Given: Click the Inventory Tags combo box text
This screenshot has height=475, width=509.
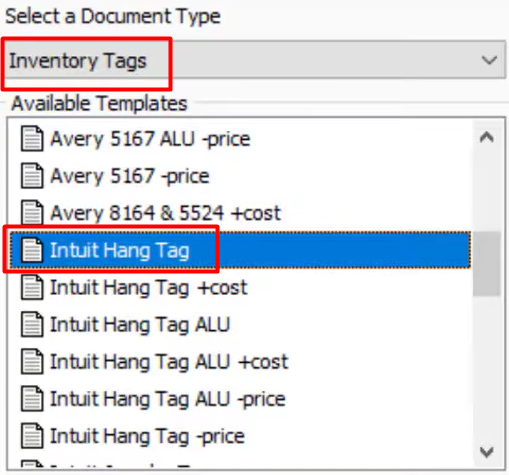Looking at the screenshot, I should point(78,61).
